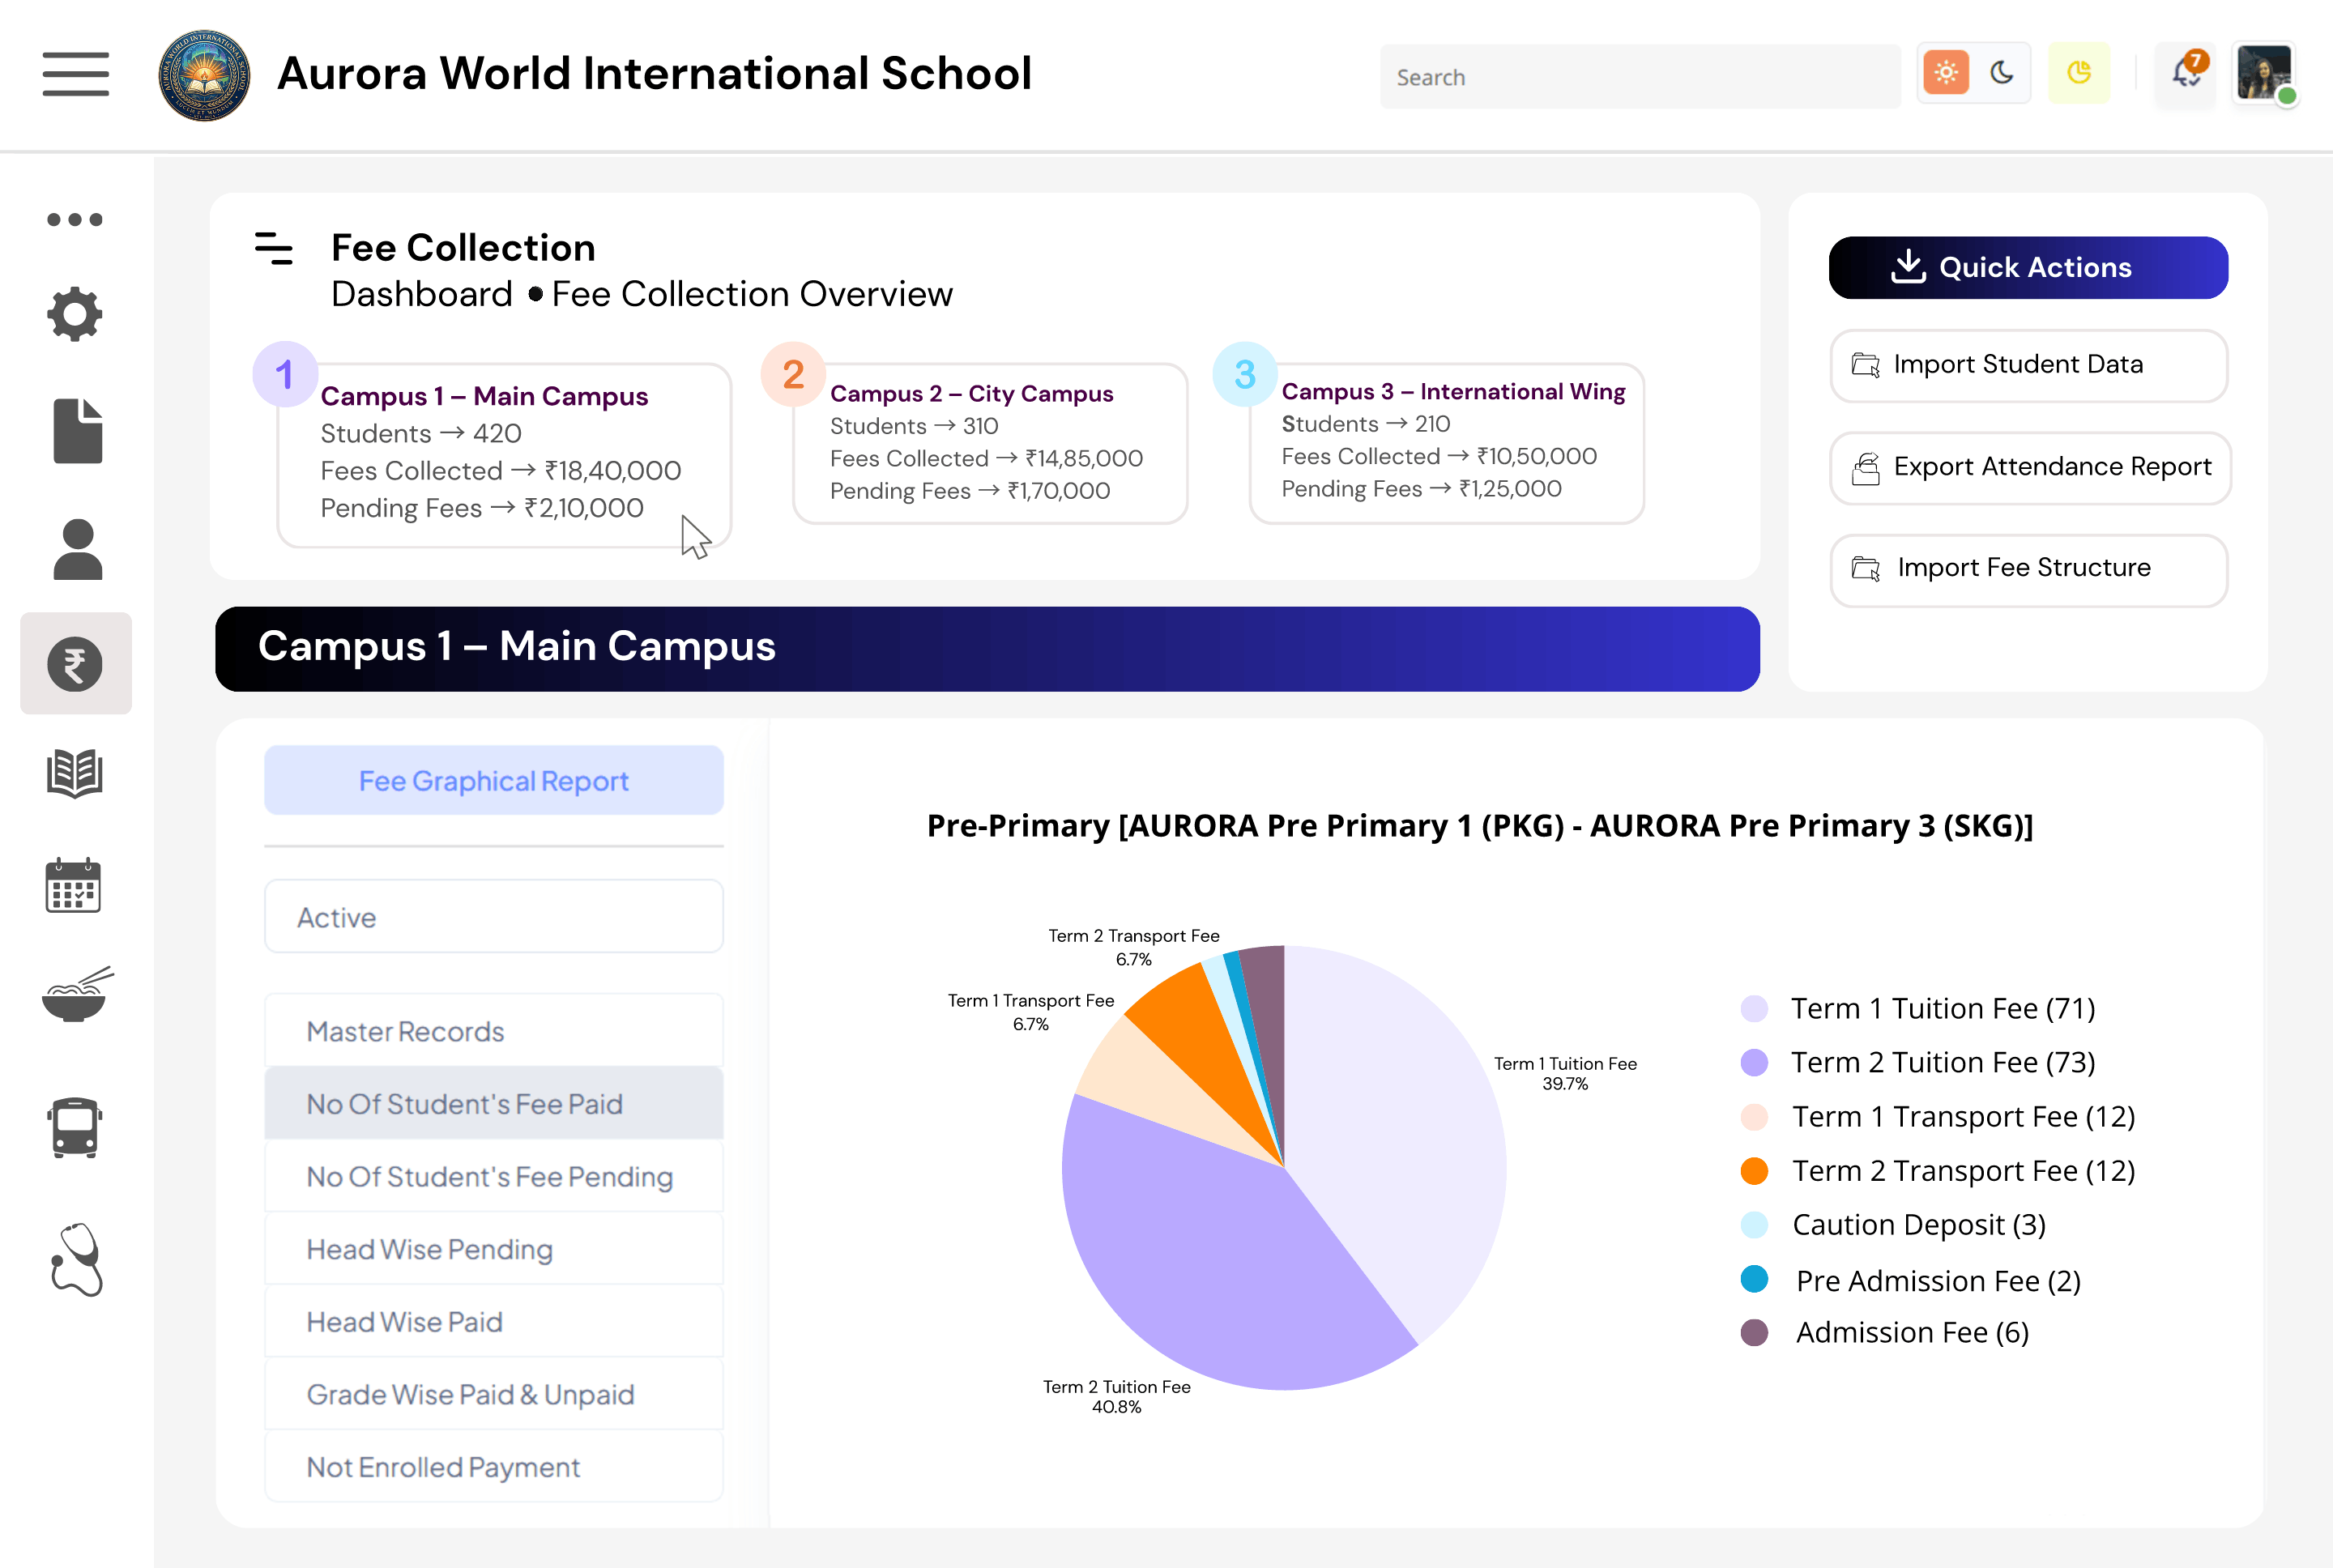Select the Term 2 Tuition Fee legend swatch
Screen dimensions: 2333x1568
[1755, 1062]
